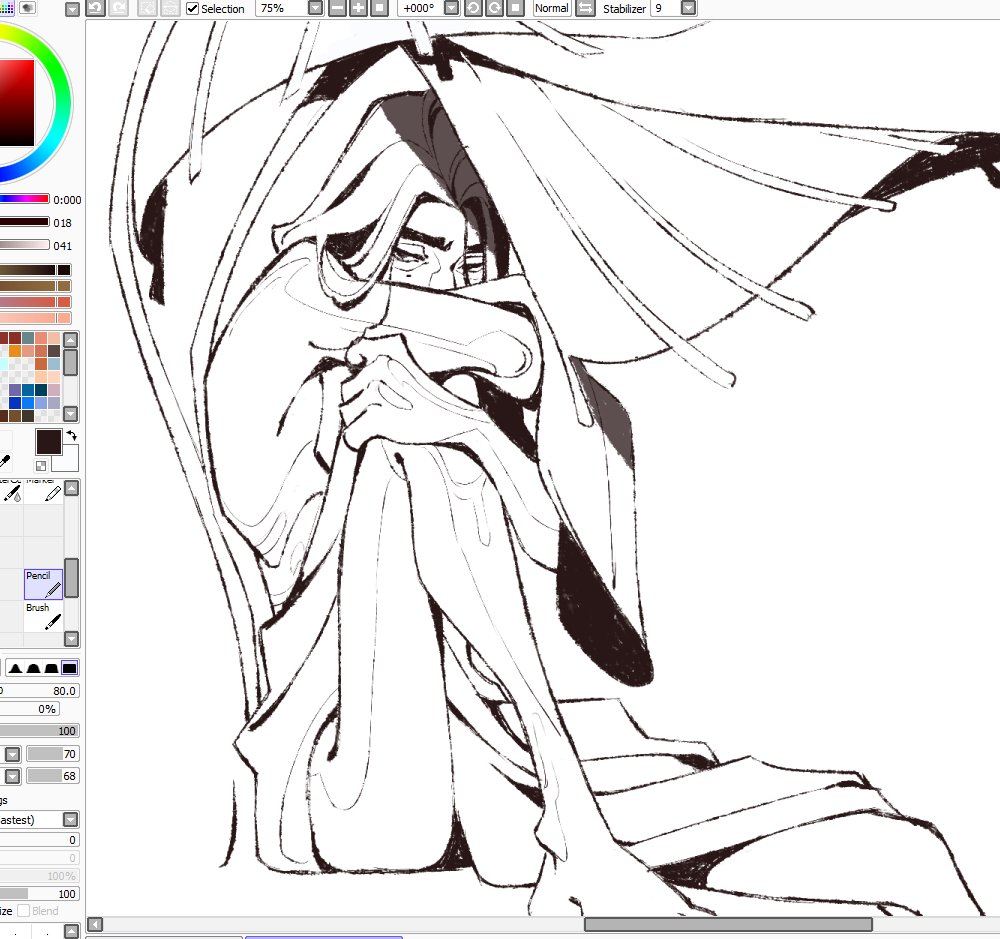Click the Undo arrow icon
This screenshot has width=1000, height=939.
[95, 8]
